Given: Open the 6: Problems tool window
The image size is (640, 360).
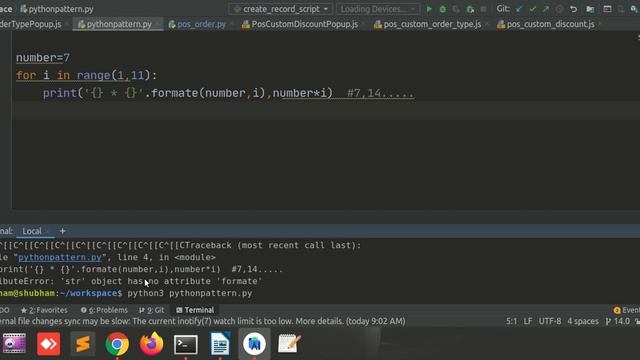Looking at the screenshot, I should pyautogui.click(x=104, y=310).
